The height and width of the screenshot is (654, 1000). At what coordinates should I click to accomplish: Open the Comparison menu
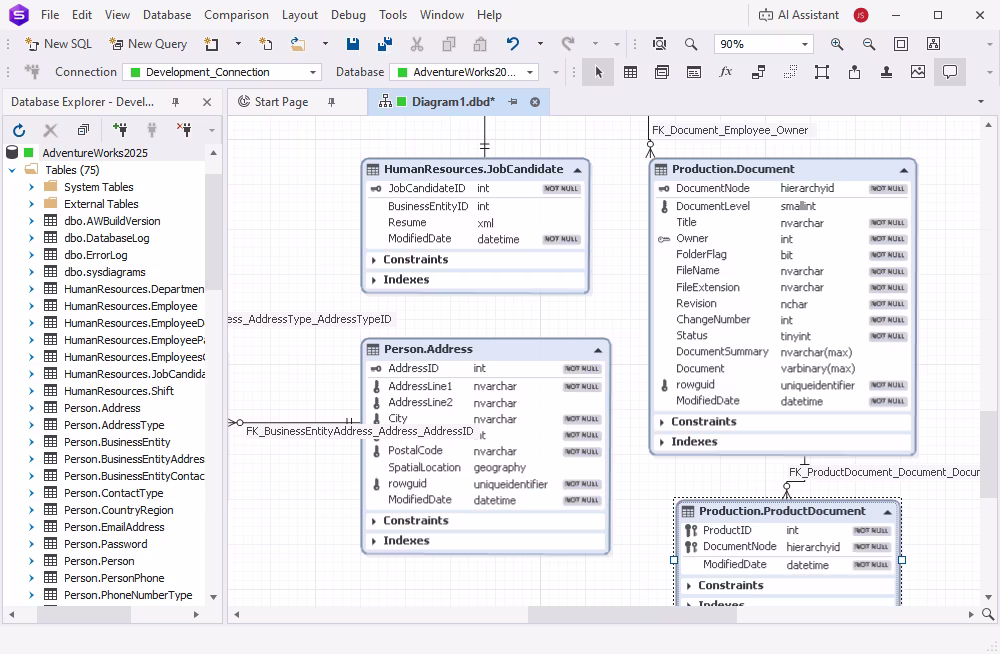click(x=236, y=15)
